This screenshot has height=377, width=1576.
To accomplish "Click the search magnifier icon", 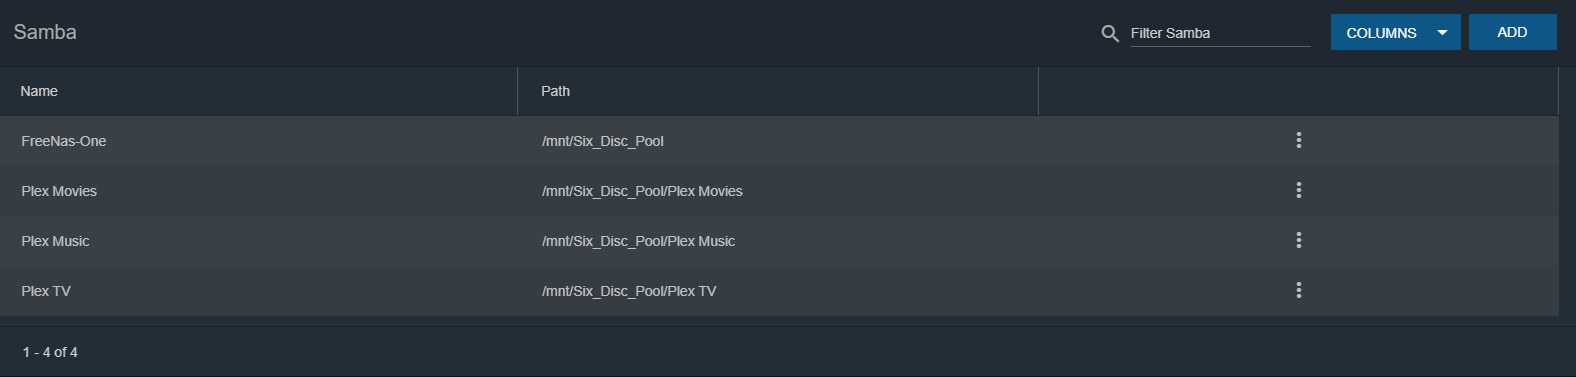I will (x=1110, y=33).
